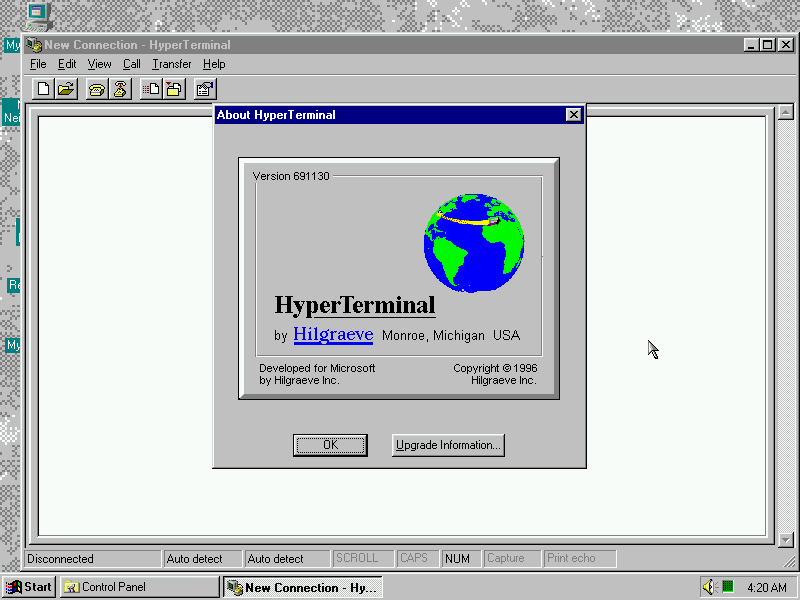The height and width of the screenshot is (600, 800).
Task: Click the Properties toolbar icon
Action: click(x=205, y=89)
